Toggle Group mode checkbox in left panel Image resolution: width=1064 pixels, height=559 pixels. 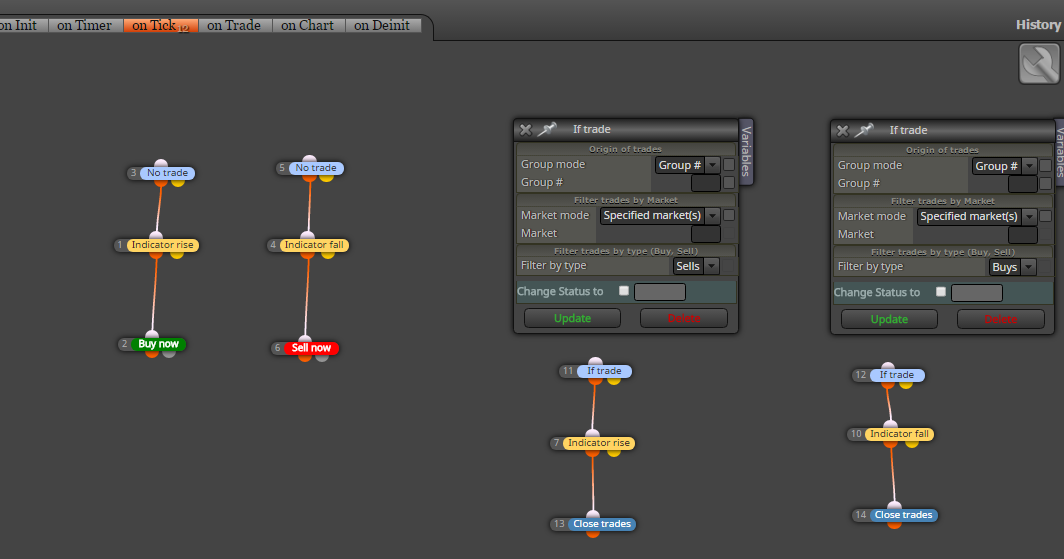pos(729,164)
